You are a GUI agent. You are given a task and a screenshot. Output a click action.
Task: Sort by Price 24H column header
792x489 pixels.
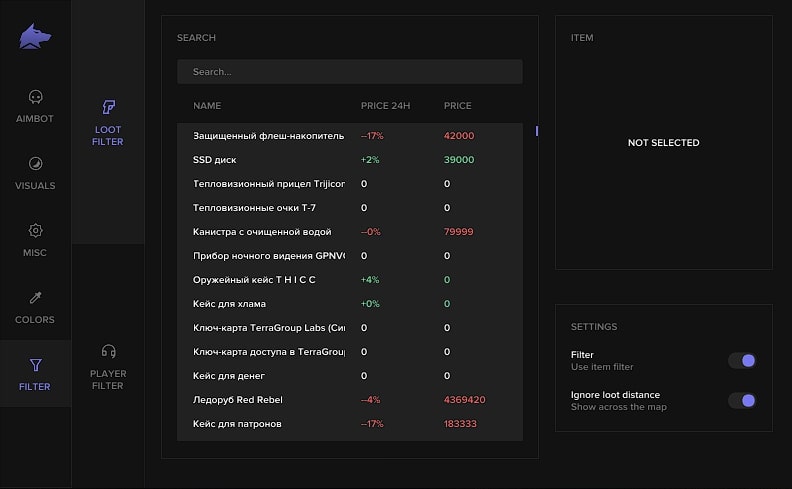point(385,106)
